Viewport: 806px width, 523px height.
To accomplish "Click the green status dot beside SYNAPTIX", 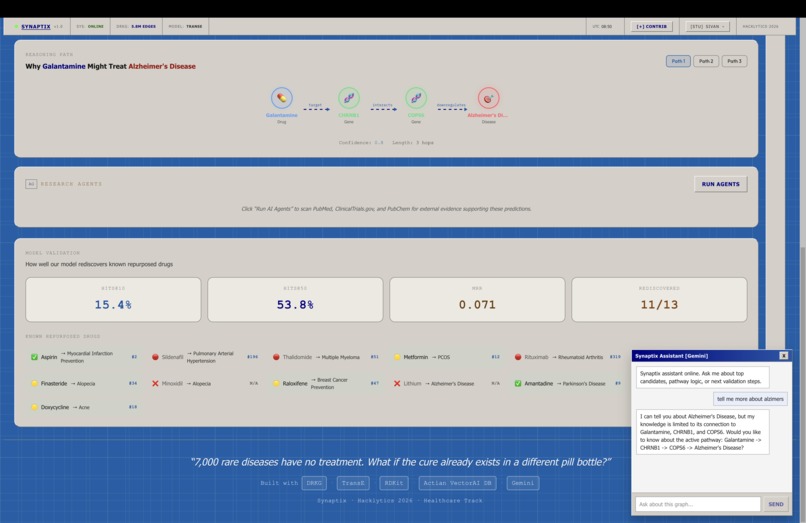I will [16, 26].
